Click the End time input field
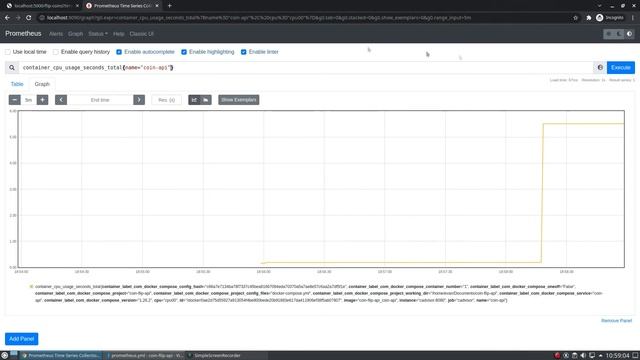Image resolution: width=640 pixels, height=360 pixels. [x=100, y=100]
